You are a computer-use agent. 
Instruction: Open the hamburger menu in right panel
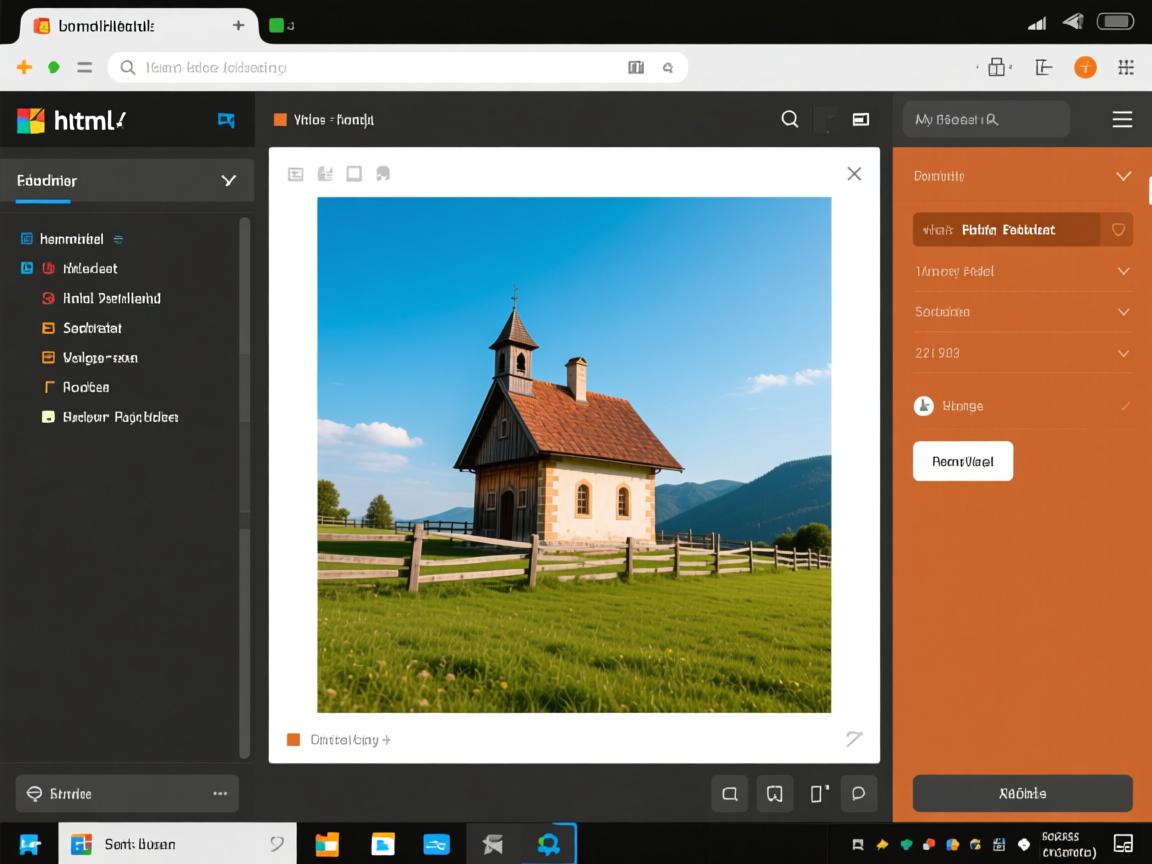1122,120
